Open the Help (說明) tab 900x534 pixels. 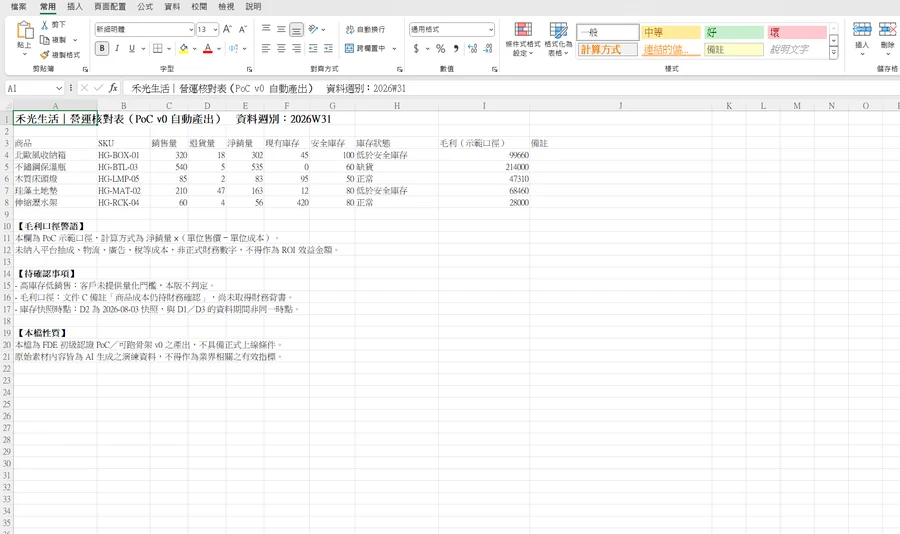tap(253, 6)
